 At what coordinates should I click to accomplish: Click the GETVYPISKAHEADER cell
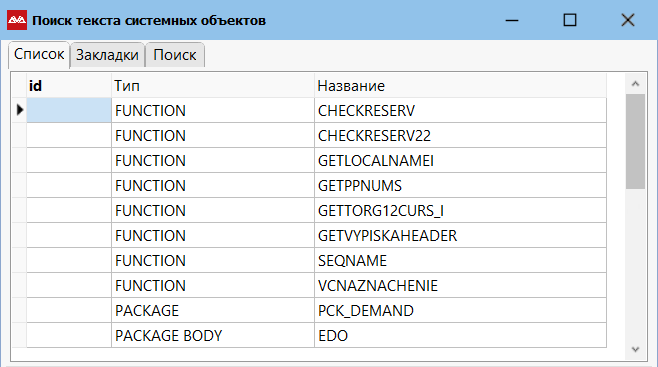tap(460, 235)
